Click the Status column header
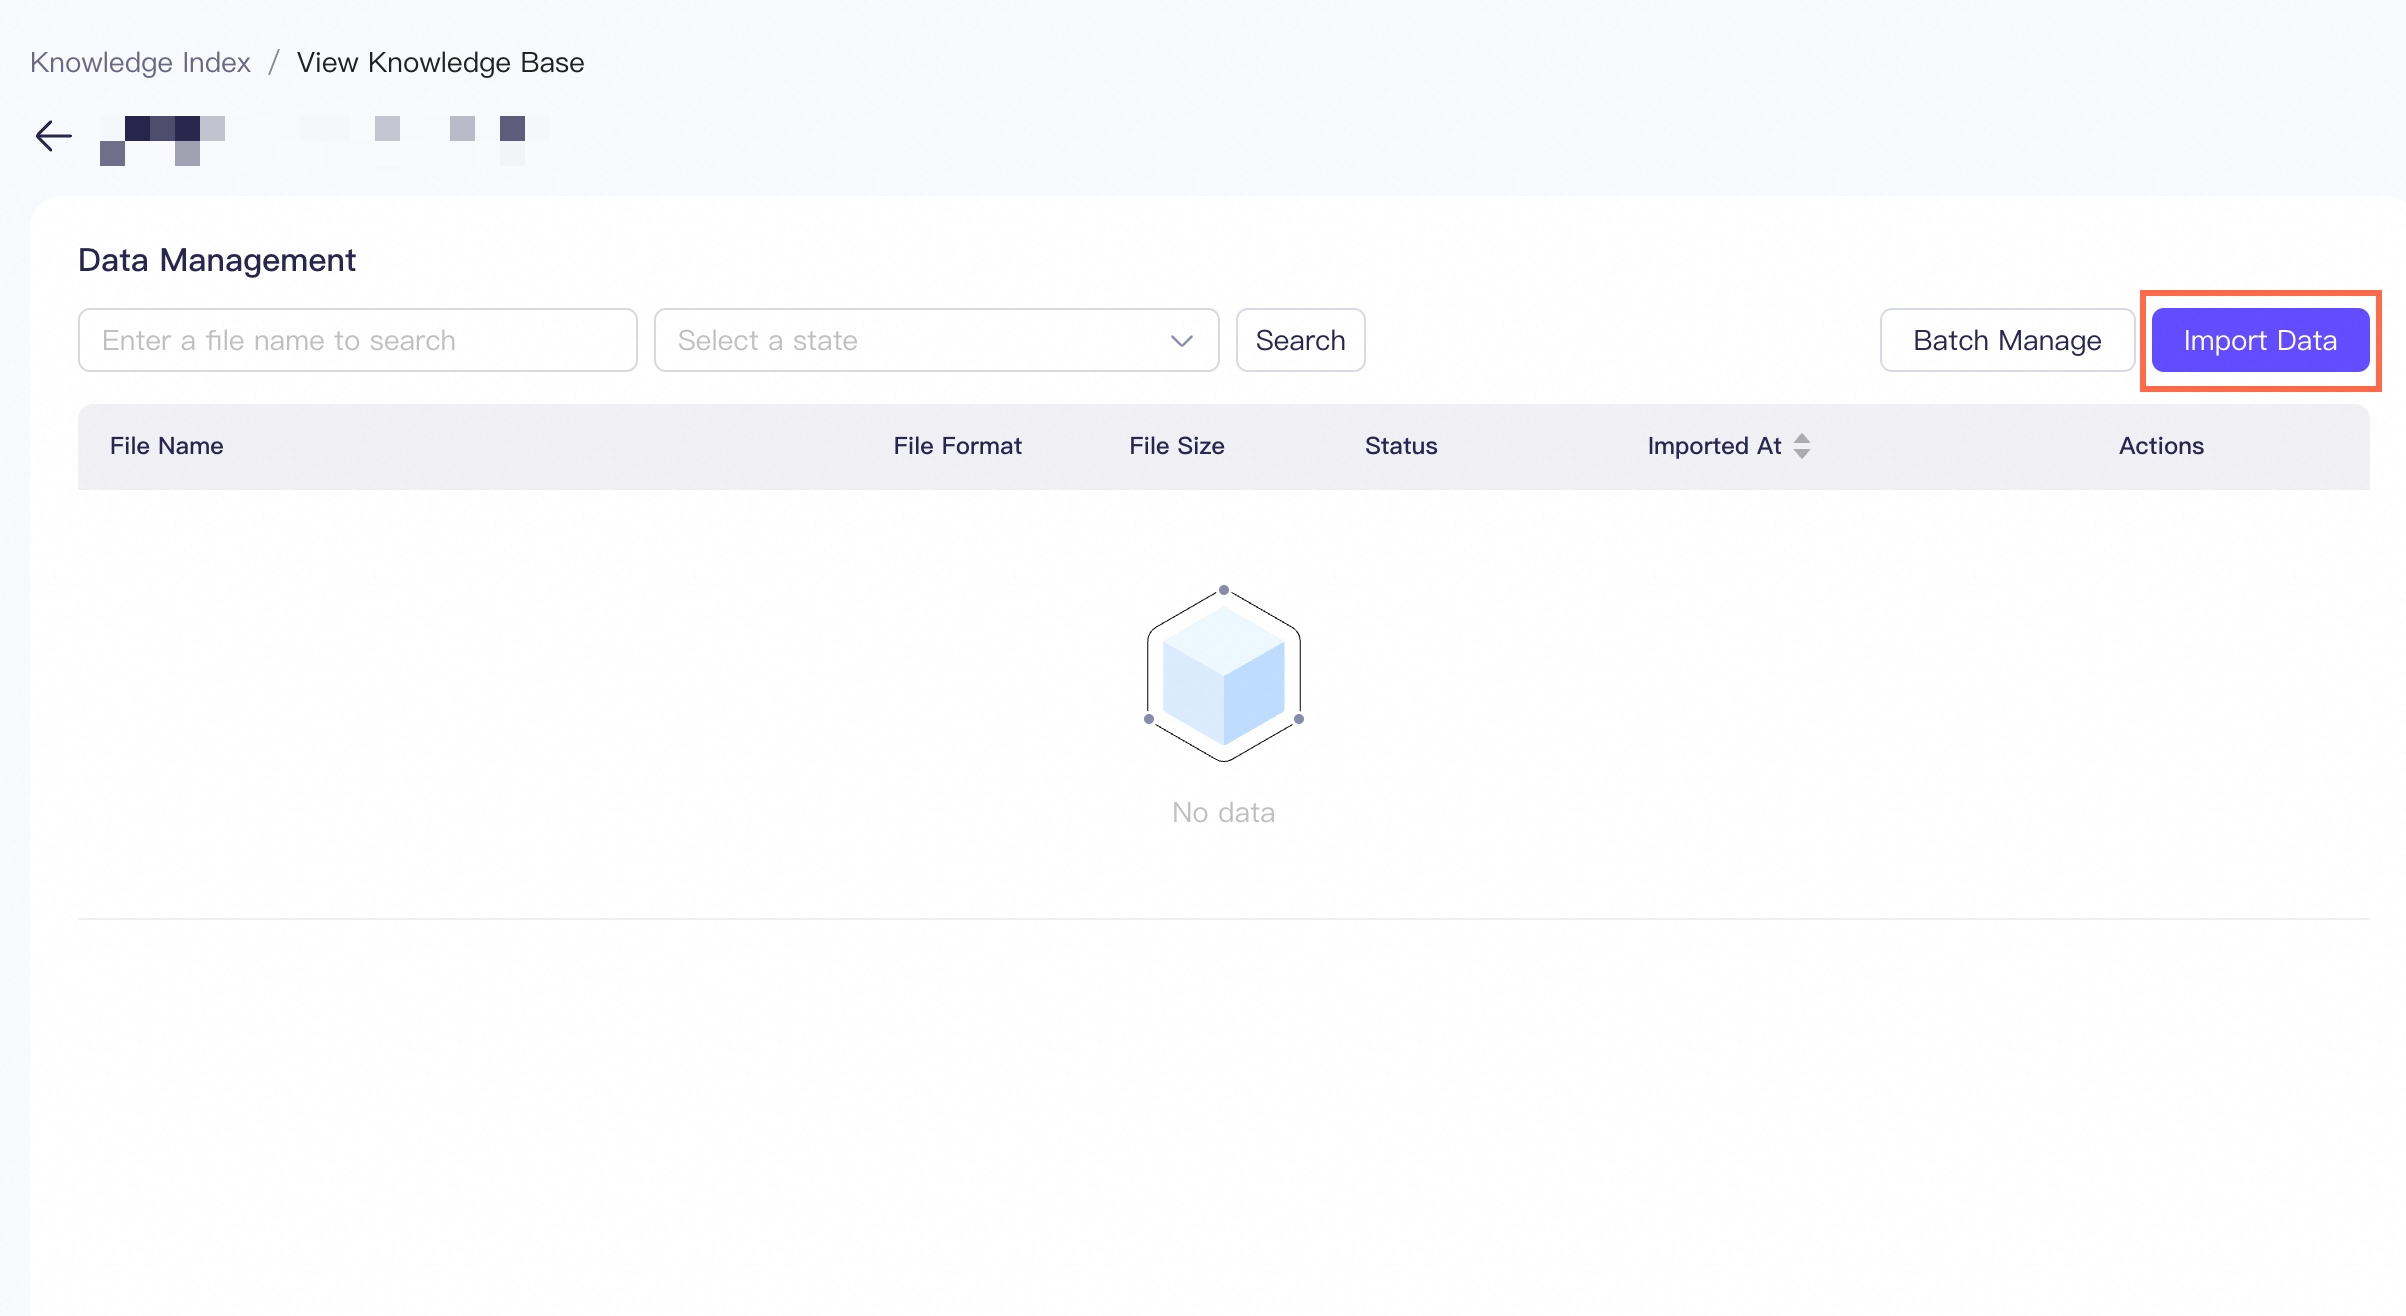Screen dimensions: 2406x1316 [x=1401, y=446]
